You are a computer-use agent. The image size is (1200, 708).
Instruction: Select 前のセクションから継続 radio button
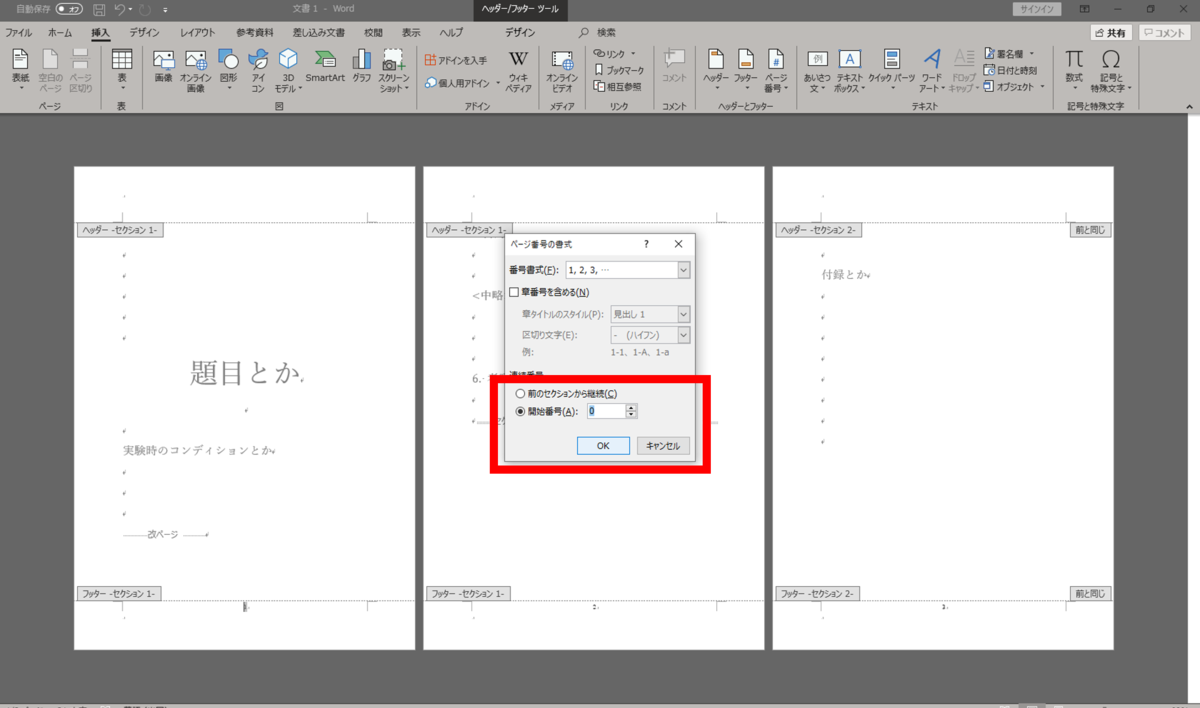click(520, 394)
